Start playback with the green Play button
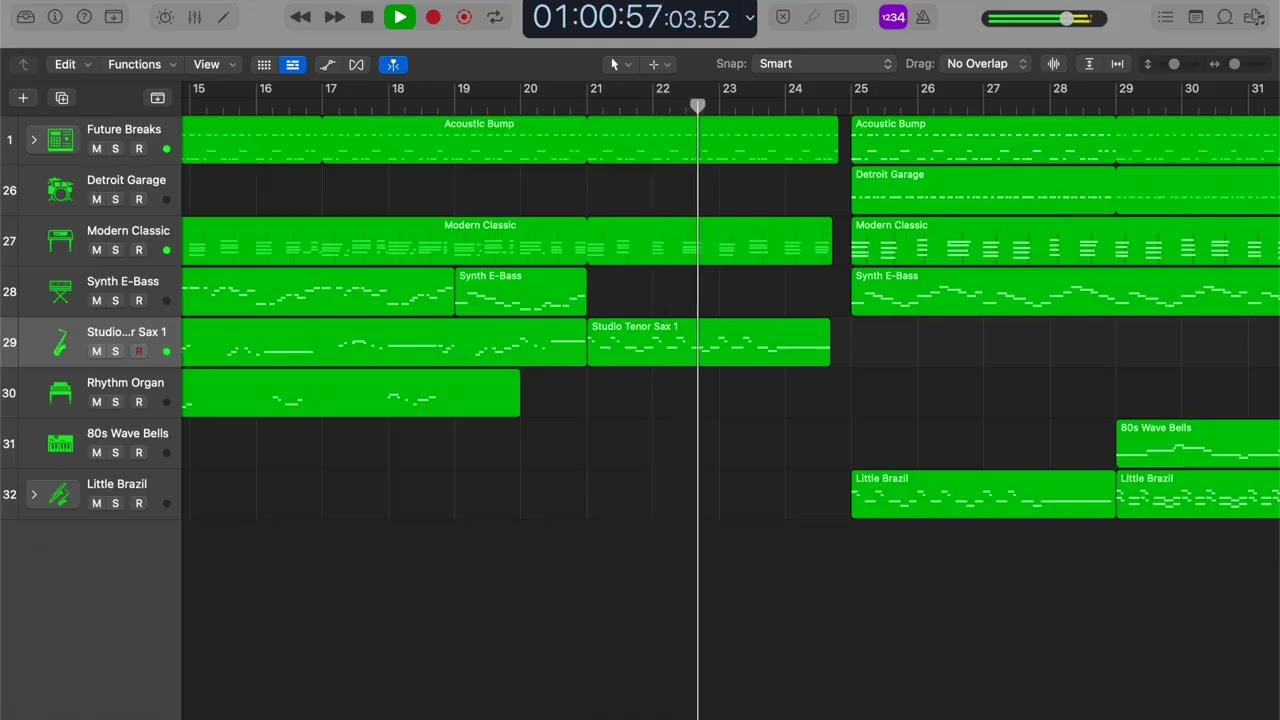 click(x=399, y=17)
